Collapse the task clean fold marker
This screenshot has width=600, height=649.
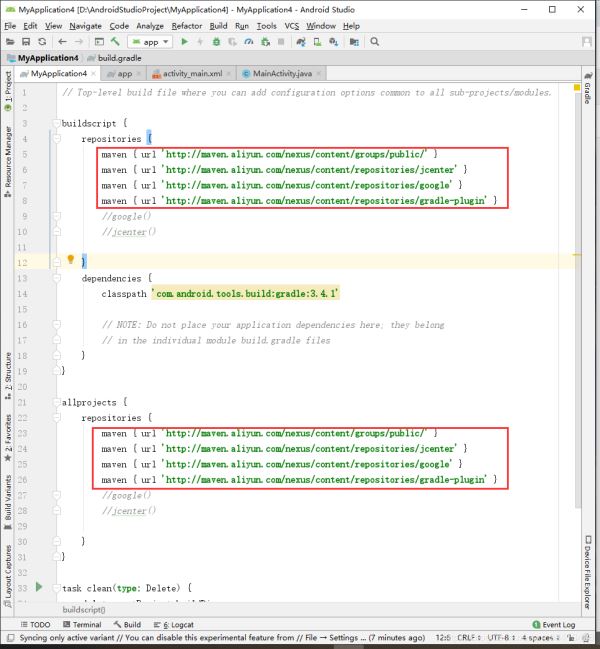pos(57,588)
